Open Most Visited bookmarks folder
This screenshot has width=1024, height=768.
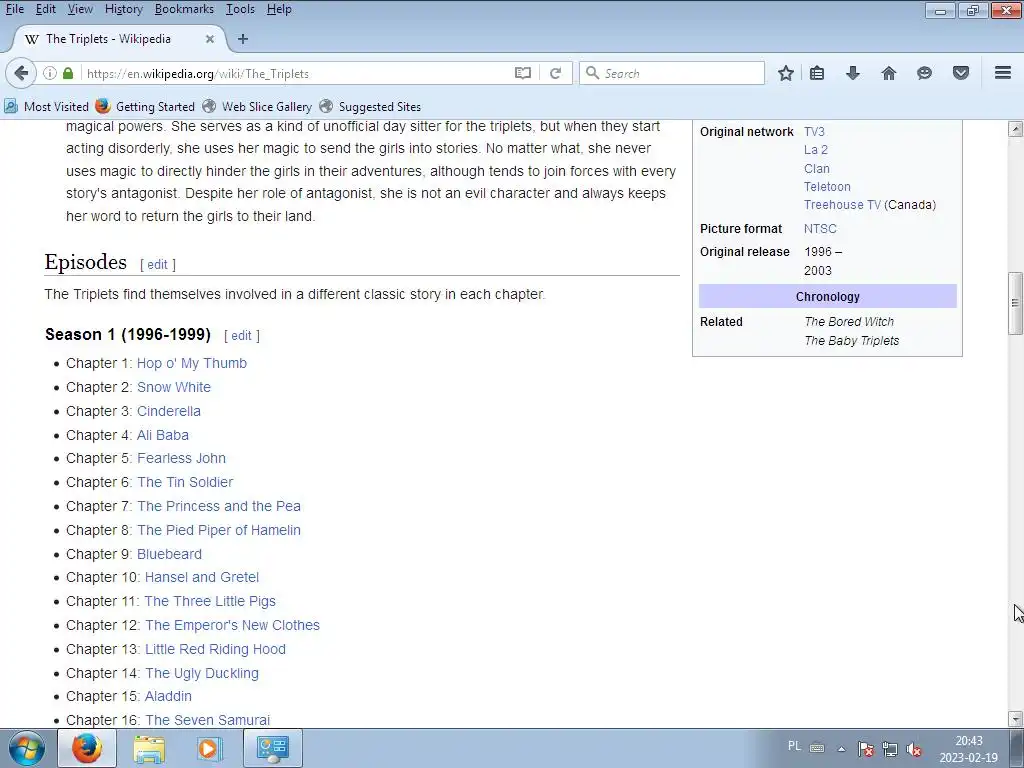coord(47,106)
